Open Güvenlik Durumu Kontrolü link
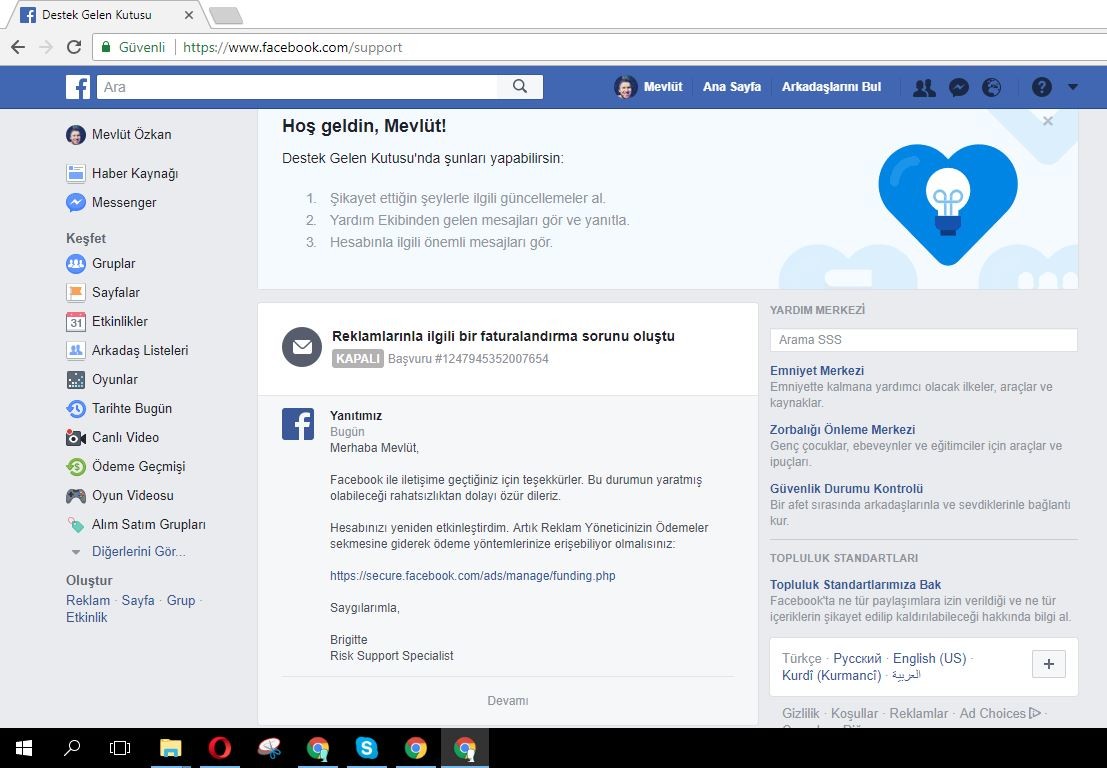This screenshot has height=768, width=1107. 846,488
